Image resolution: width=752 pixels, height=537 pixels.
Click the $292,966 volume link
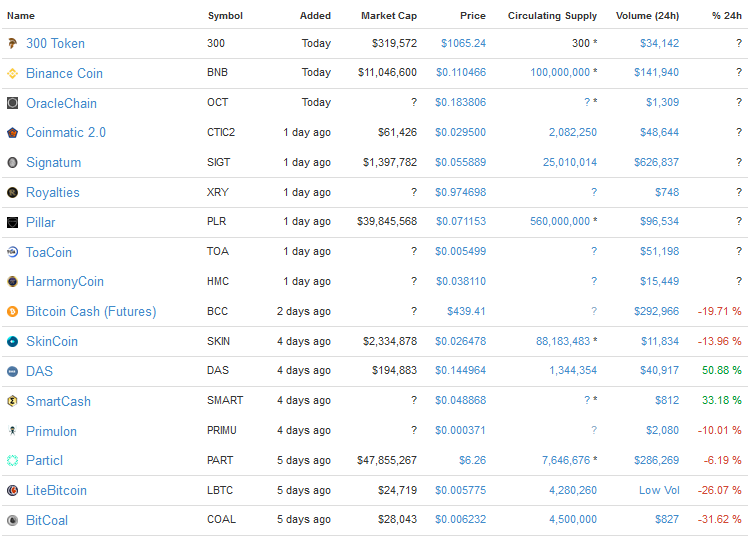click(x=657, y=311)
